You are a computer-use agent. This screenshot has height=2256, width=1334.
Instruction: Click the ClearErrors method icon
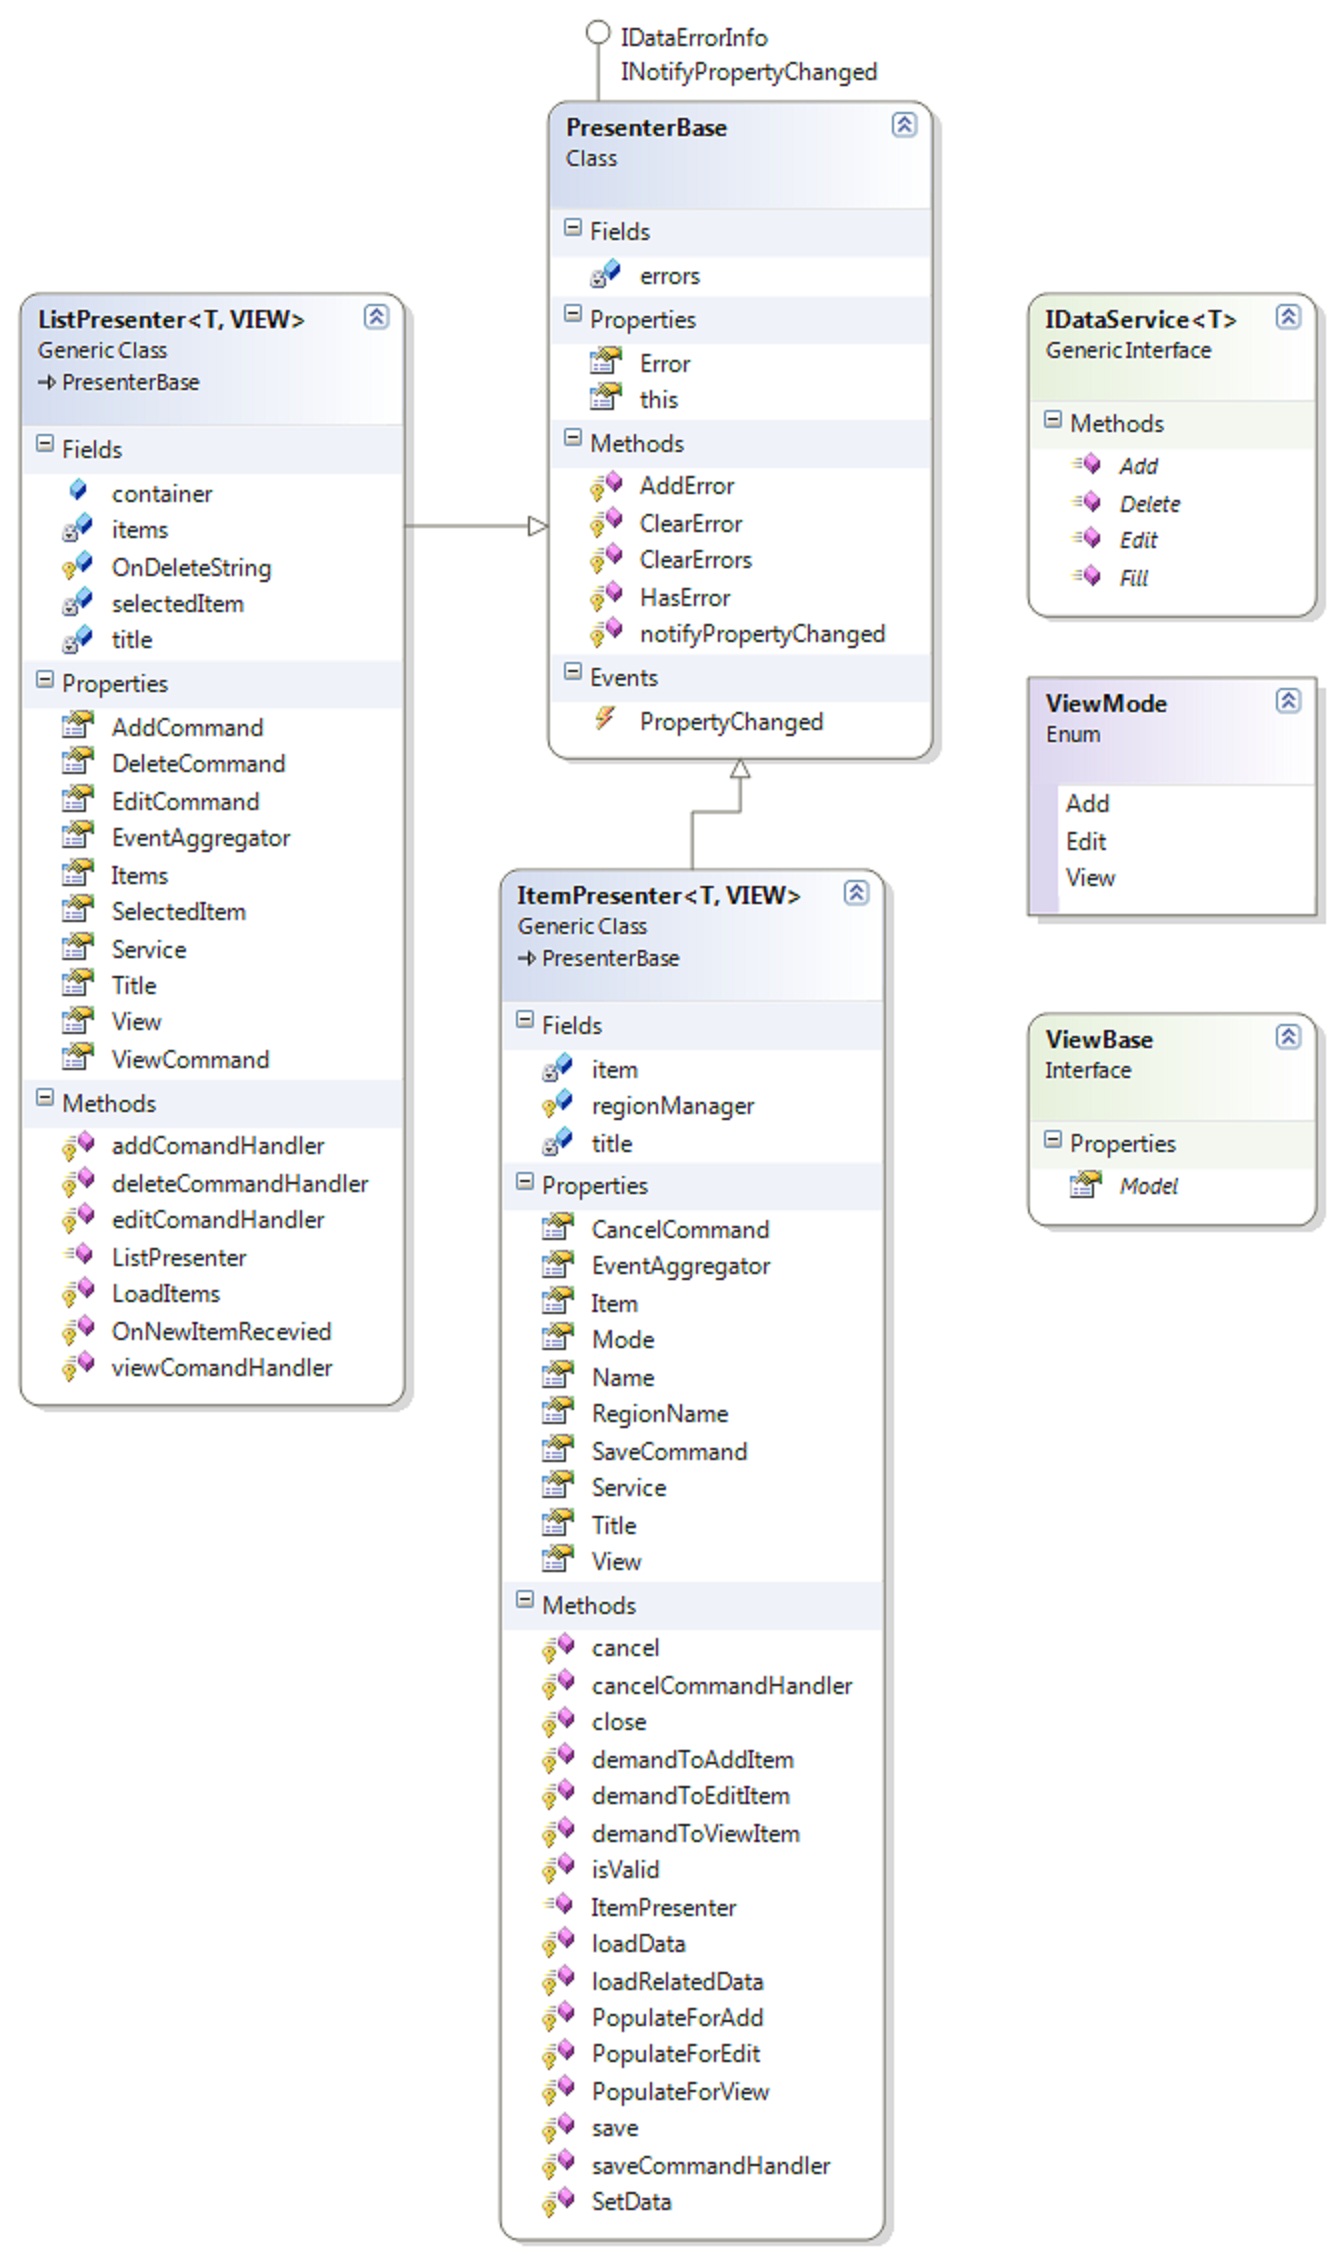pos(605,560)
